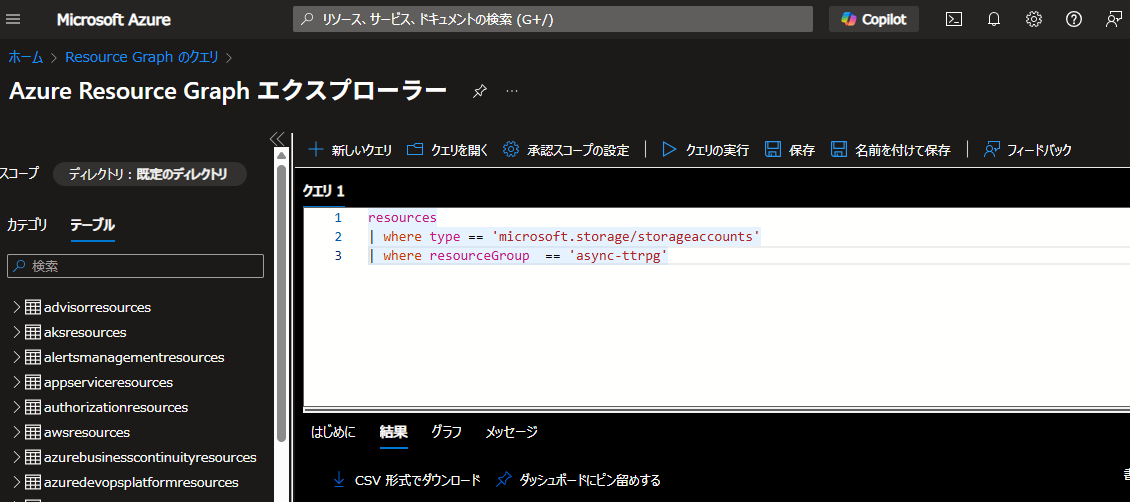The width and height of the screenshot is (1130, 502).
Task: Switch to the 結果 tab
Action: pyautogui.click(x=393, y=432)
